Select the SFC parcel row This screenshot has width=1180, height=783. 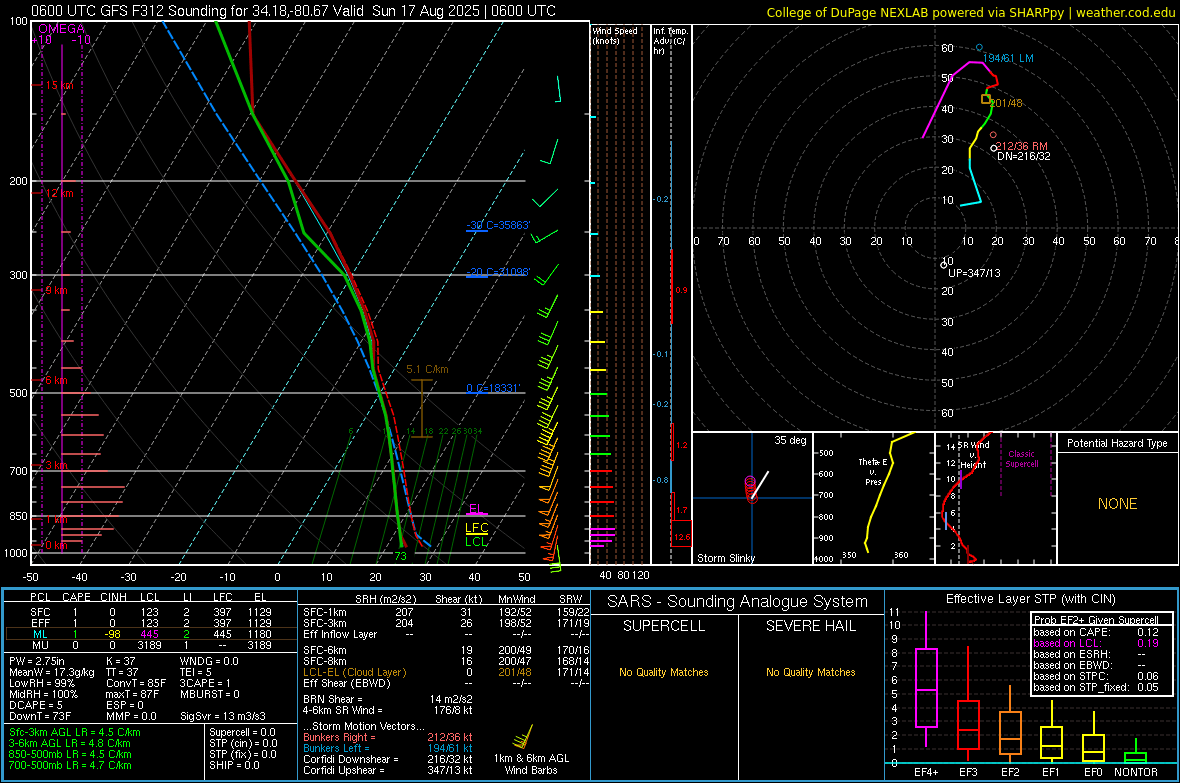click(149, 612)
